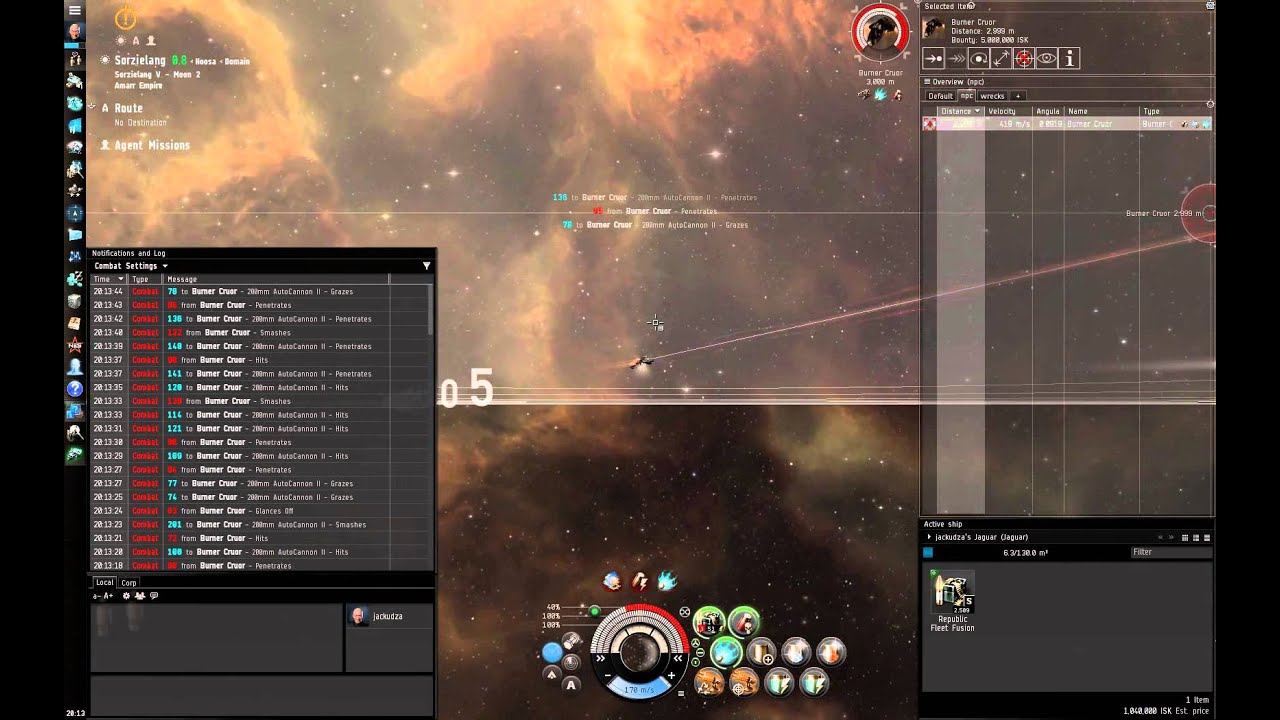Viewport: 1280px width, 720px height.
Task: Click the Keep at Range arrows icon
Action: pos(1001,59)
